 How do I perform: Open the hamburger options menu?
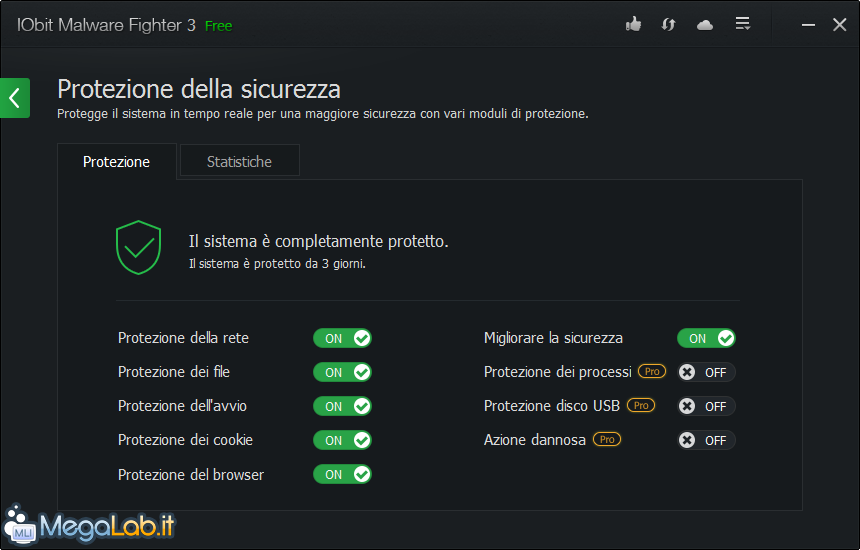pos(743,24)
